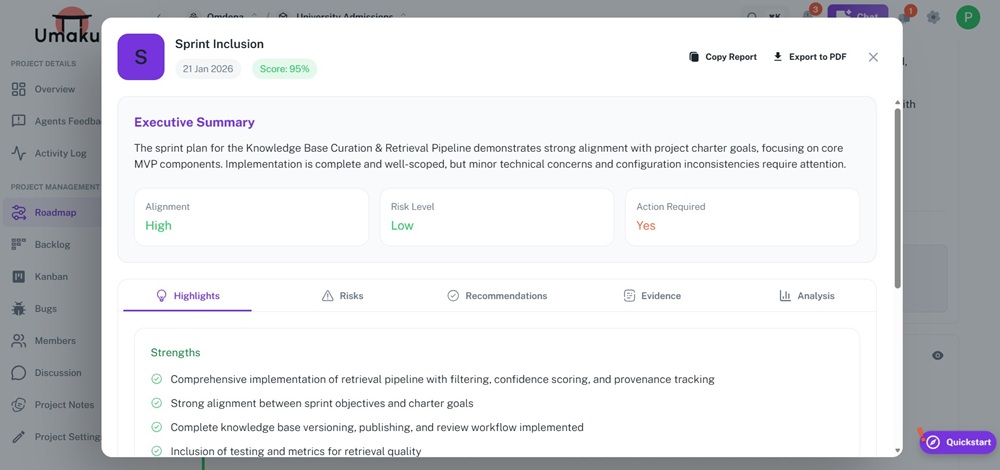
Task: Switch to the Recommendations tab
Action: [496, 296]
